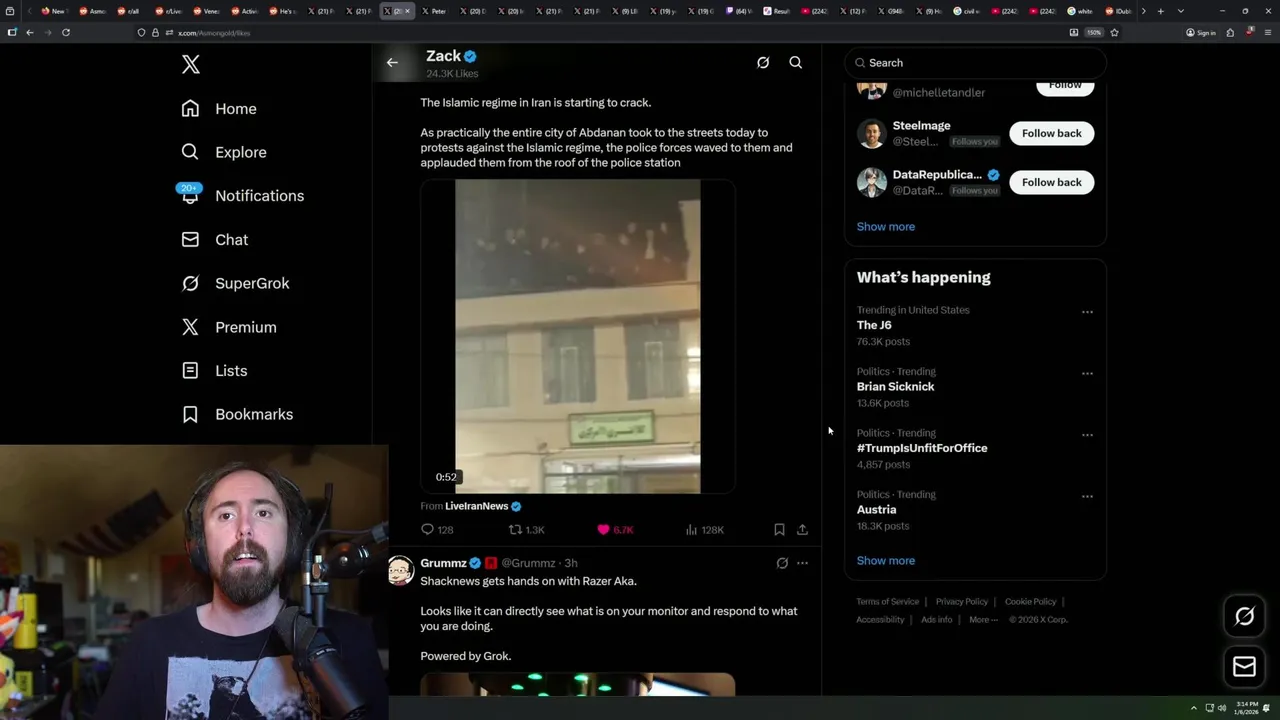Open trending topic The J6
1280x720 pixels.
pyautogui.click(x=874, y=325)
